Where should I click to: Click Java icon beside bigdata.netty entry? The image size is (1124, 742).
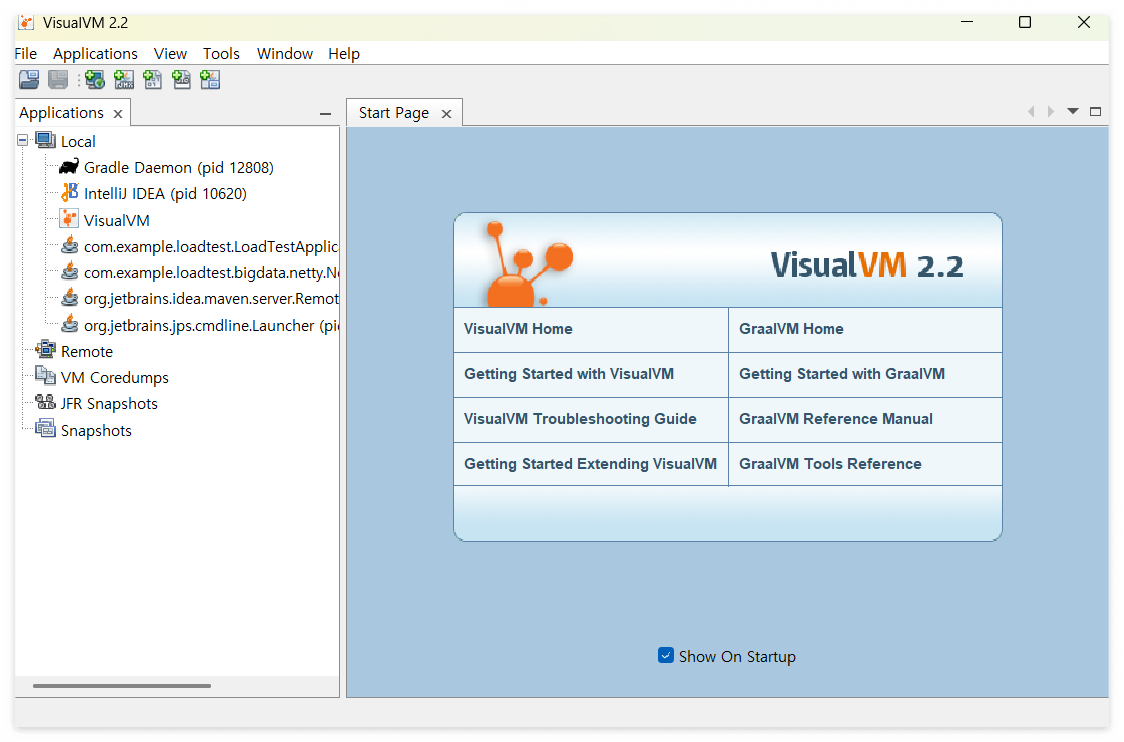pos(70,272)
